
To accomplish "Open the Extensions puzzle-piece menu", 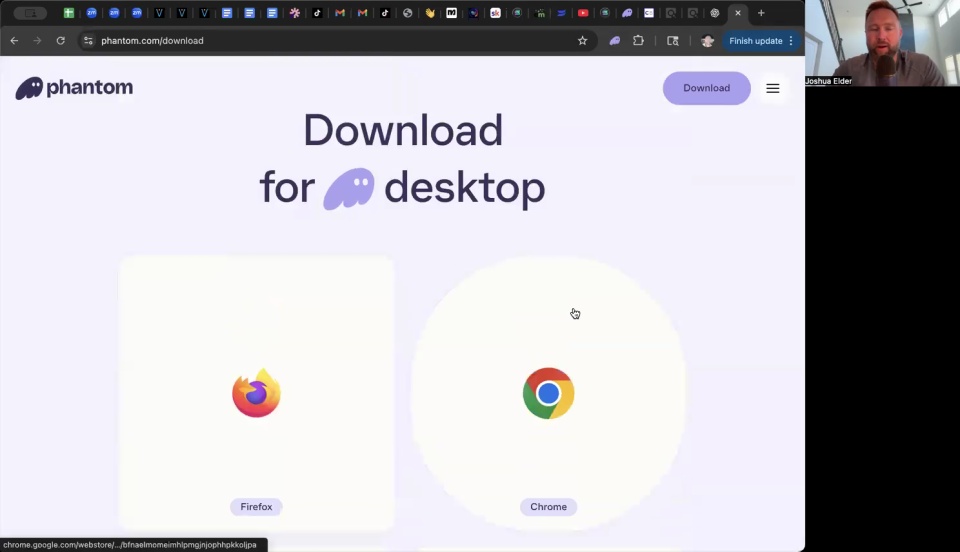I will pyautogui.click(x=638, y=40).
